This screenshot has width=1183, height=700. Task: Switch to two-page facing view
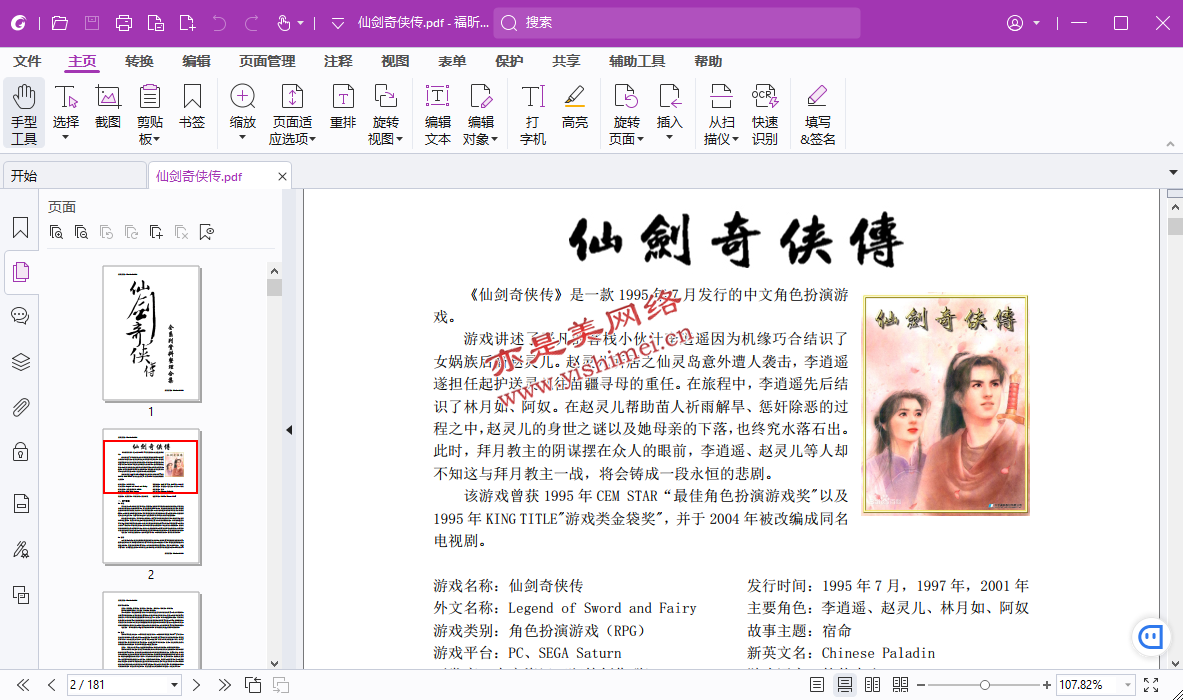(x=872, y=685)
